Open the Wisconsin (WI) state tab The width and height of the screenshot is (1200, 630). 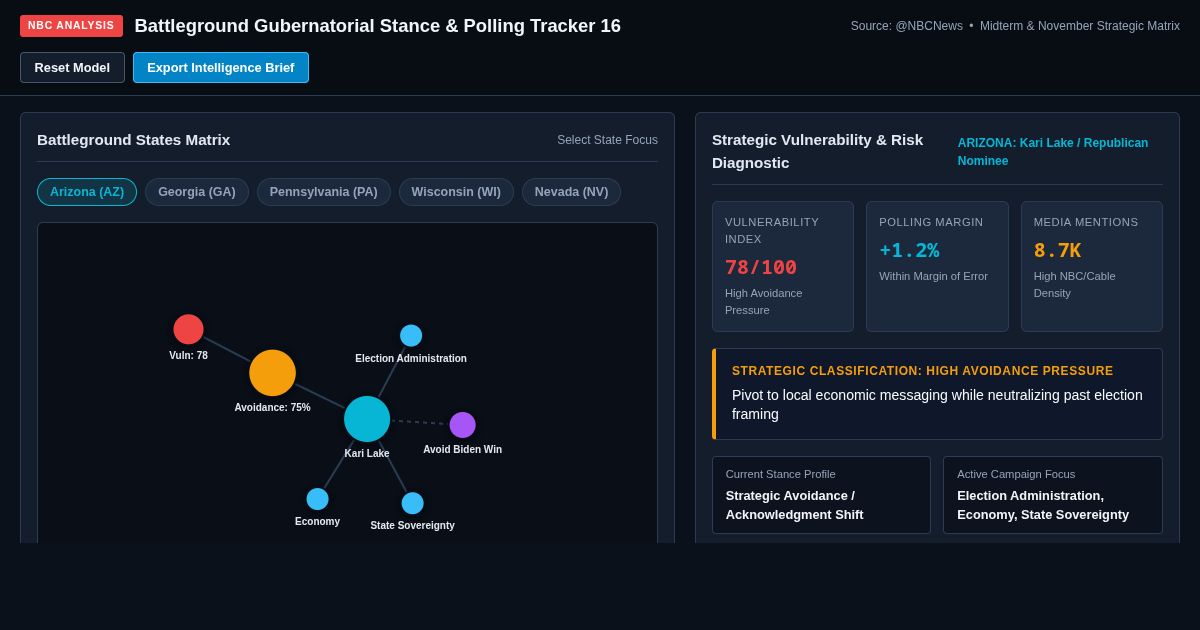point(456,192)
